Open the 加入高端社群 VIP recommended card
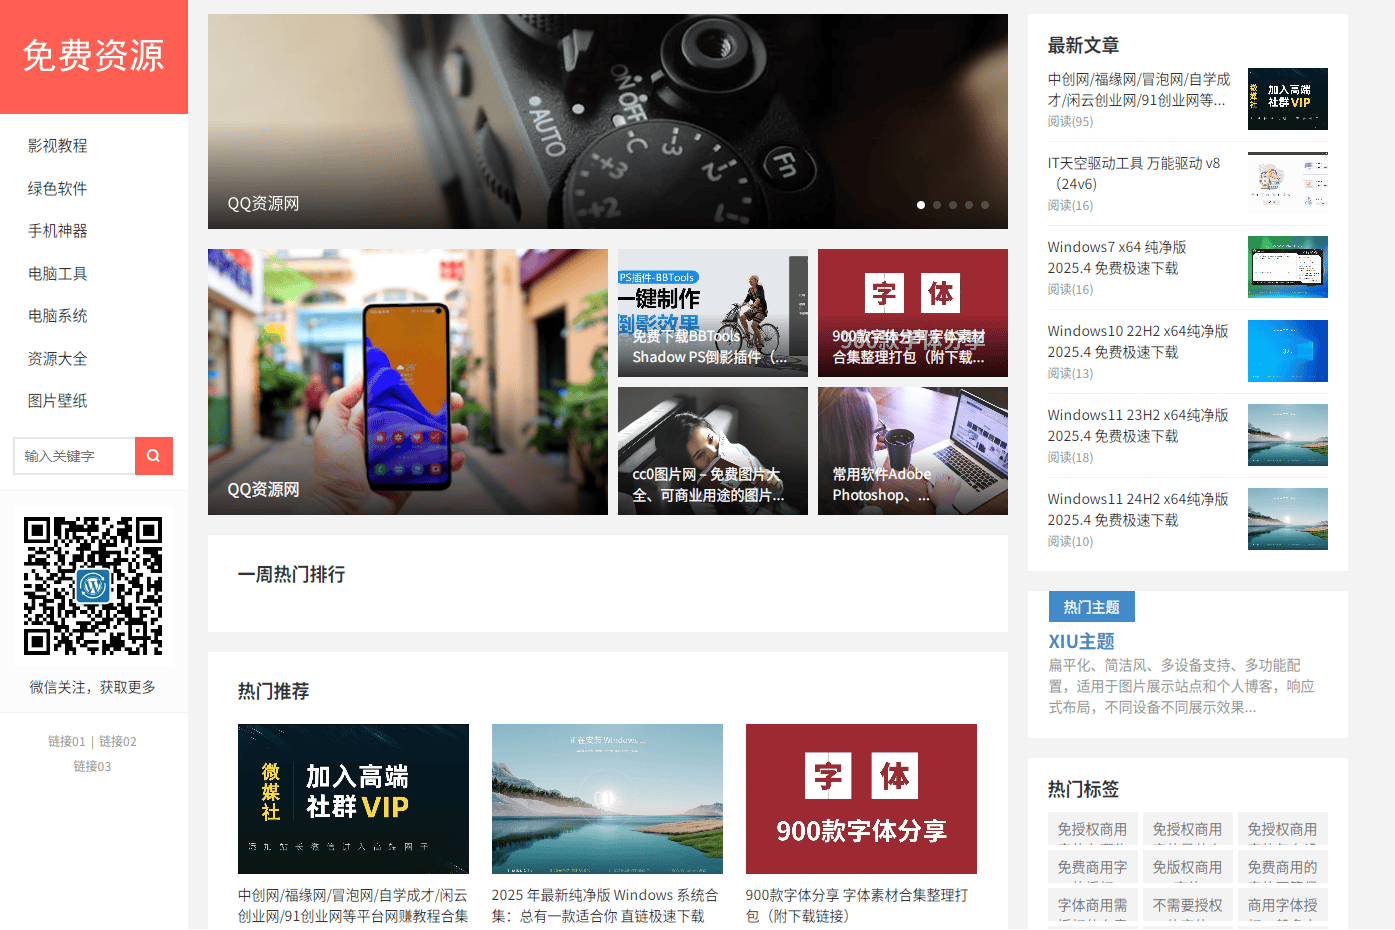1395x930 pixels. pos(353,799)
